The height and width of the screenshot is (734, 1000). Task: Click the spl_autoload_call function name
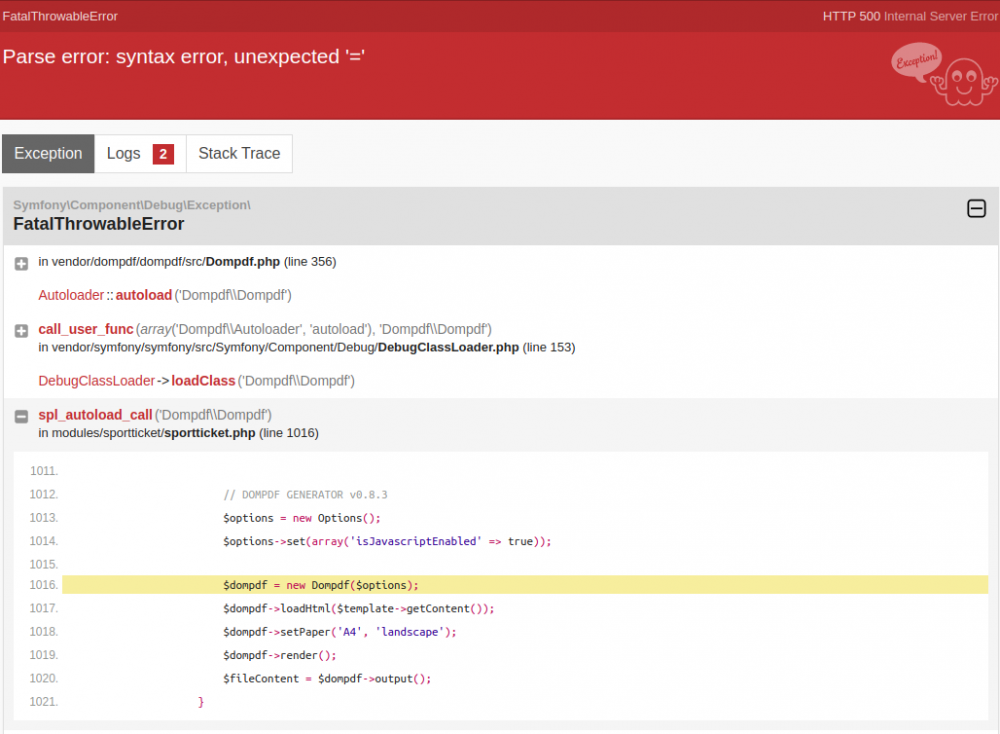95,415
